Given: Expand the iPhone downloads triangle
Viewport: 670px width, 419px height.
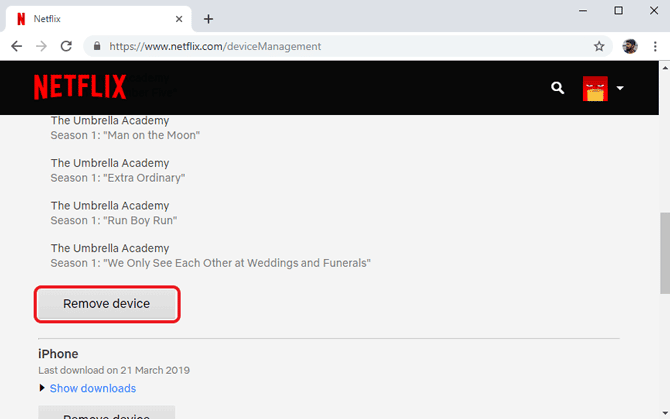Looking at the screenshot, I should click(x=42, y=388).
